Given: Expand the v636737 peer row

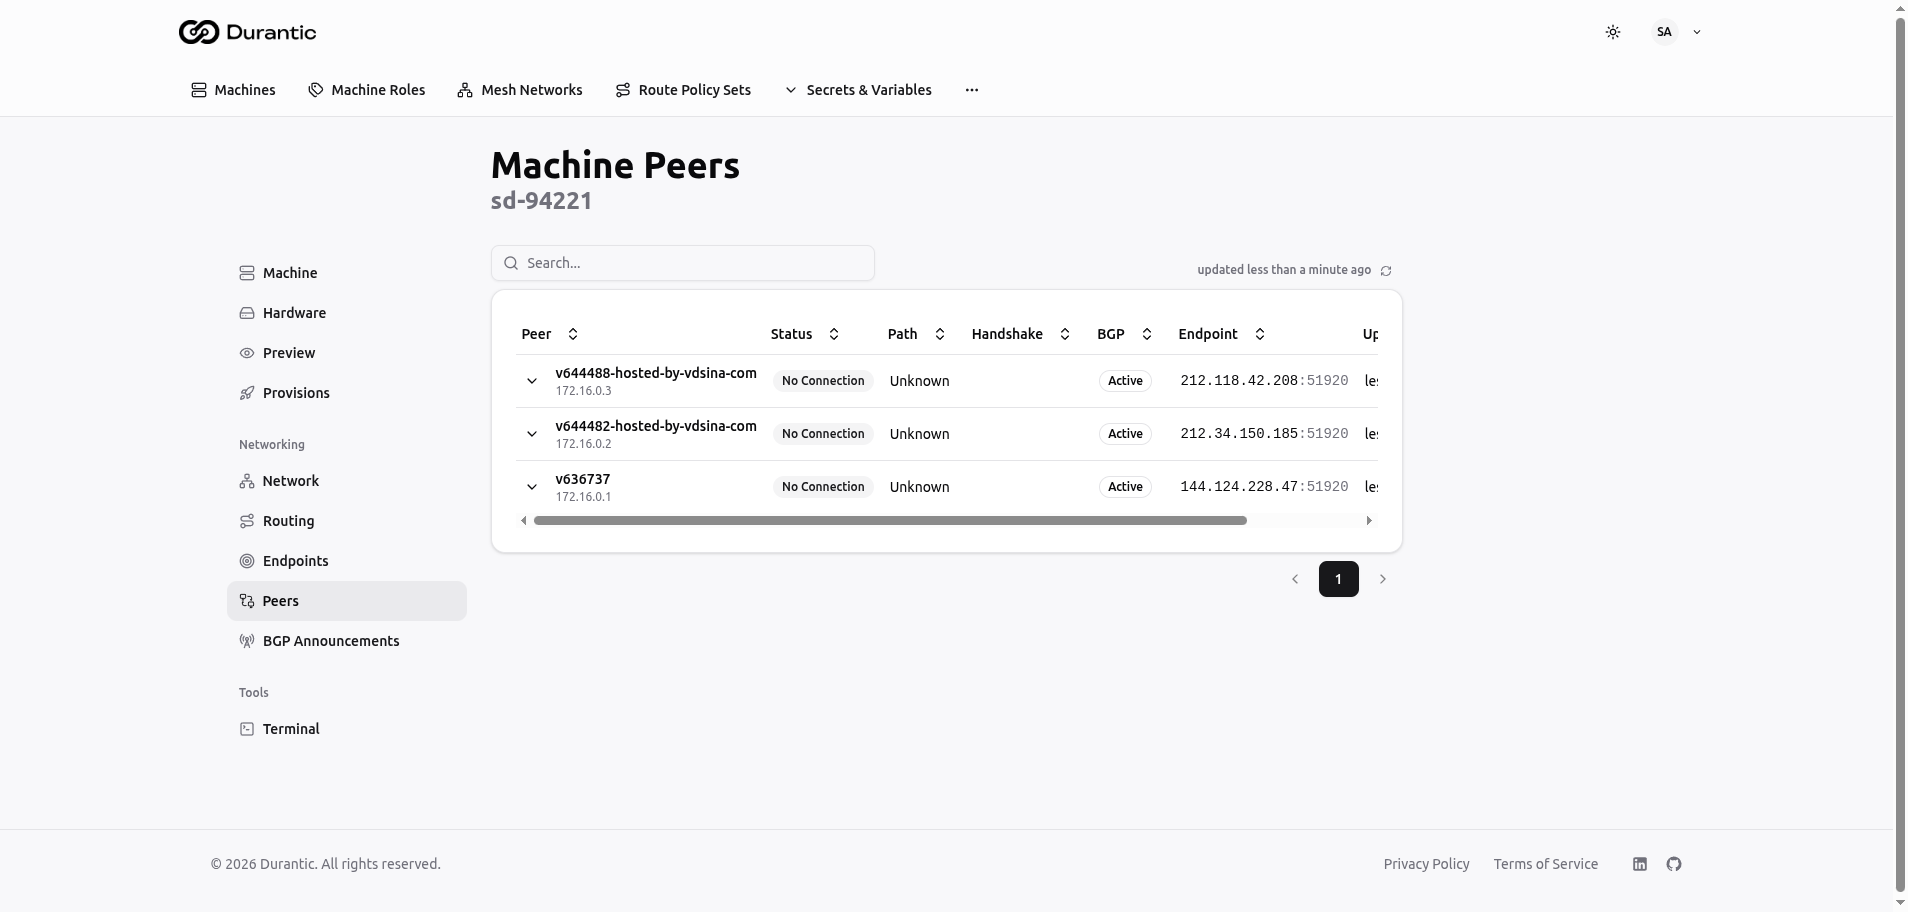Looking at the screenshot, I should (532, 487).
